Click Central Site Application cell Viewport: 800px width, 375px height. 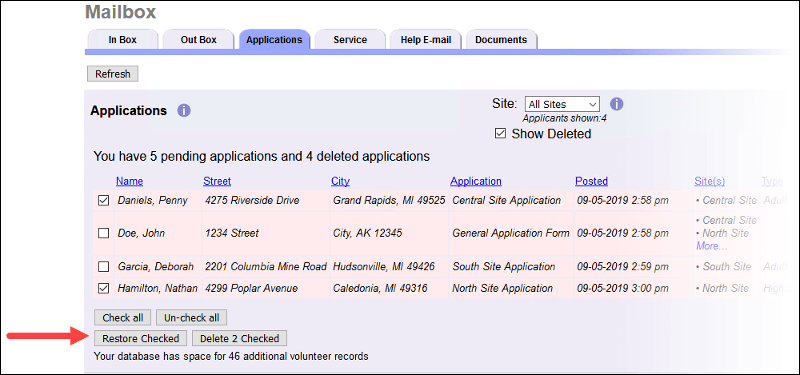pos(506,201)
